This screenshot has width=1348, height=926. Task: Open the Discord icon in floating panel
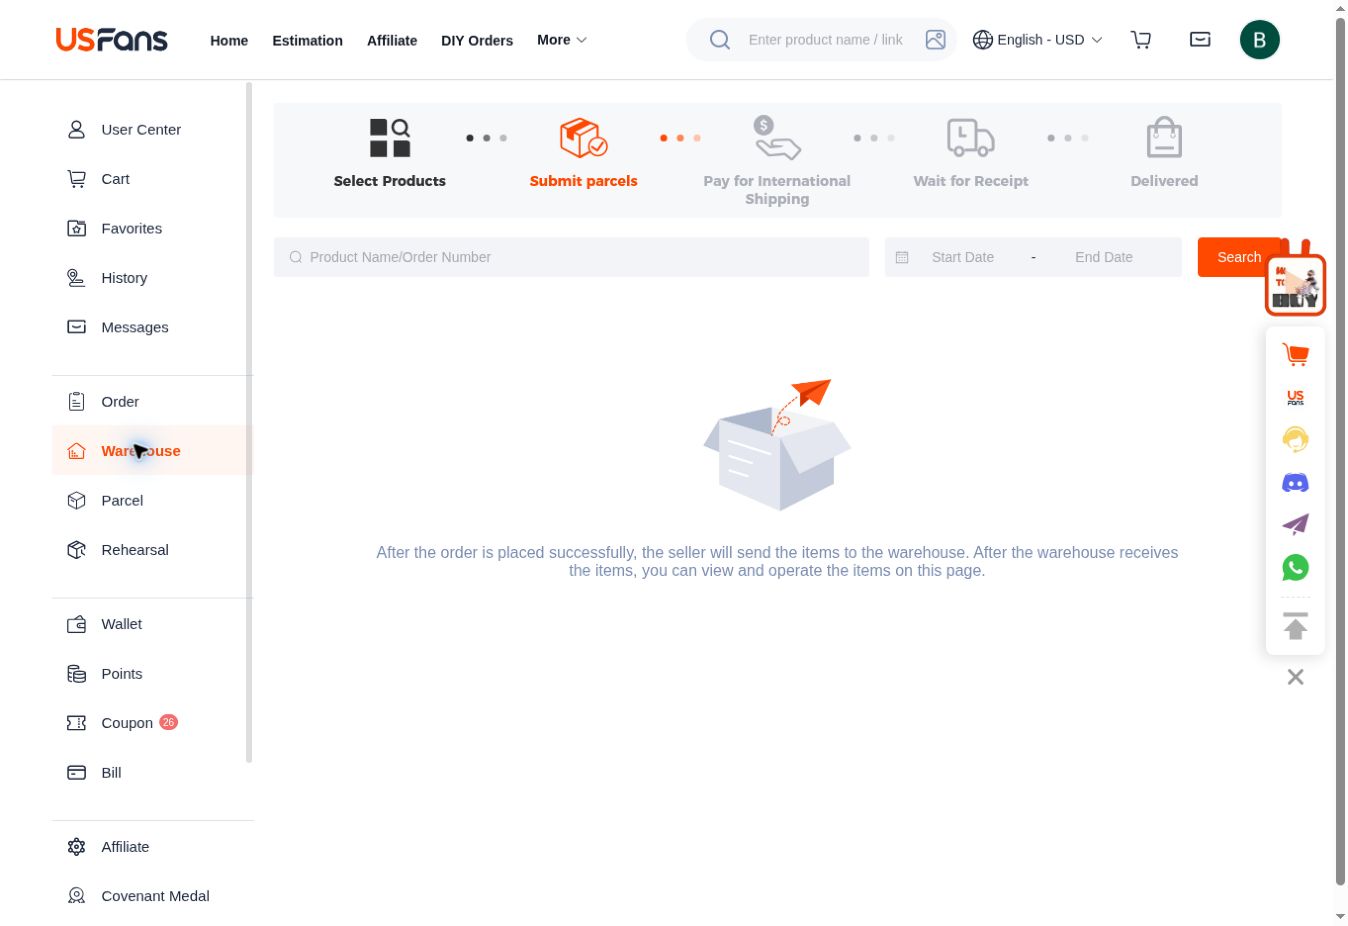click(1295, 483)
